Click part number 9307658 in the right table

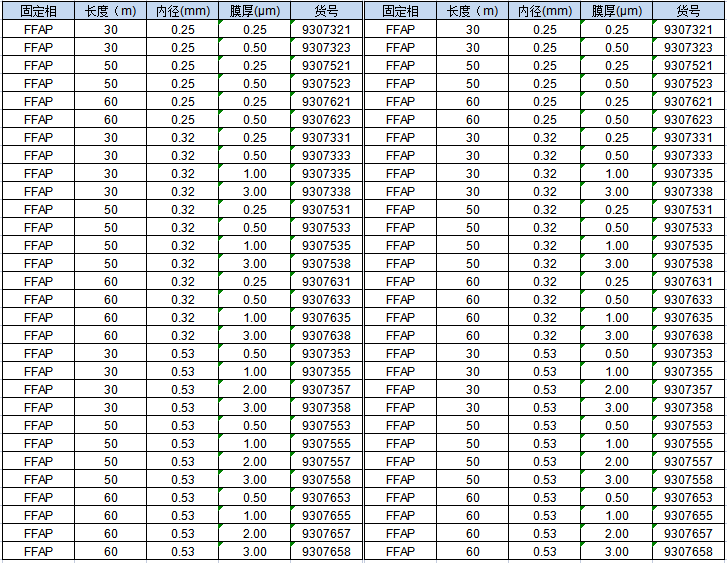tap(689, 552)
